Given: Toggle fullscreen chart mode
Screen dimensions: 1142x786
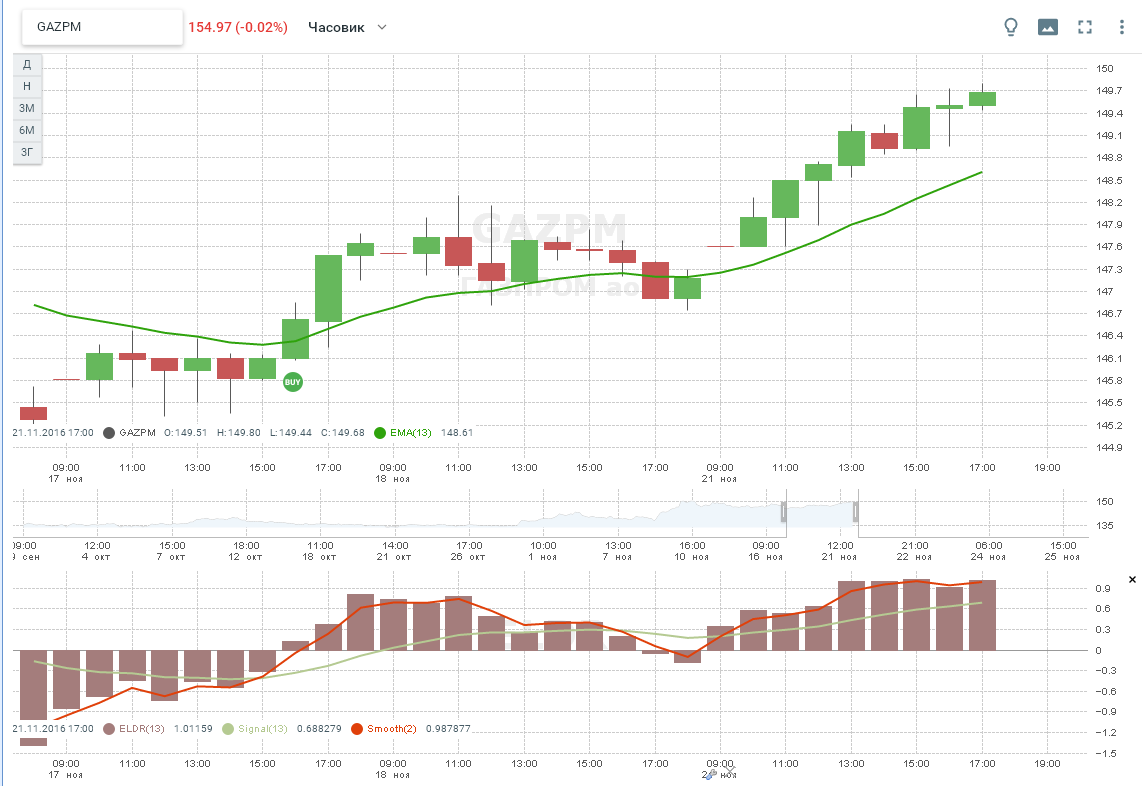Looking at the screenshot, I should click(x=1084, y=27).
